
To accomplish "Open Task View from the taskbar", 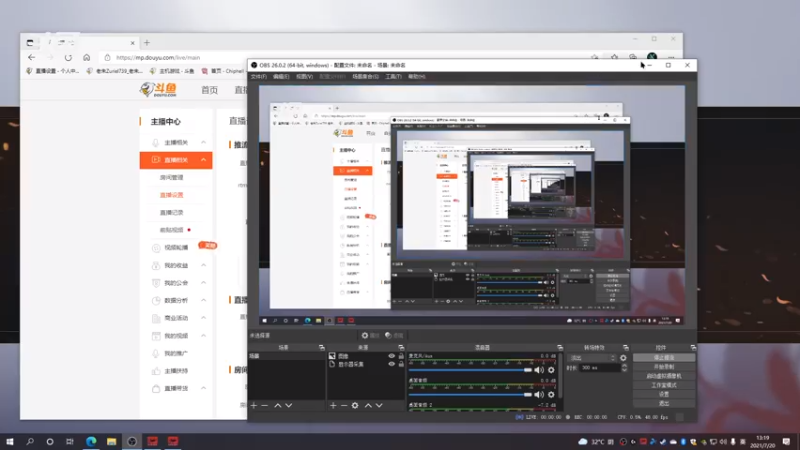I will click(x=70, y=441).
